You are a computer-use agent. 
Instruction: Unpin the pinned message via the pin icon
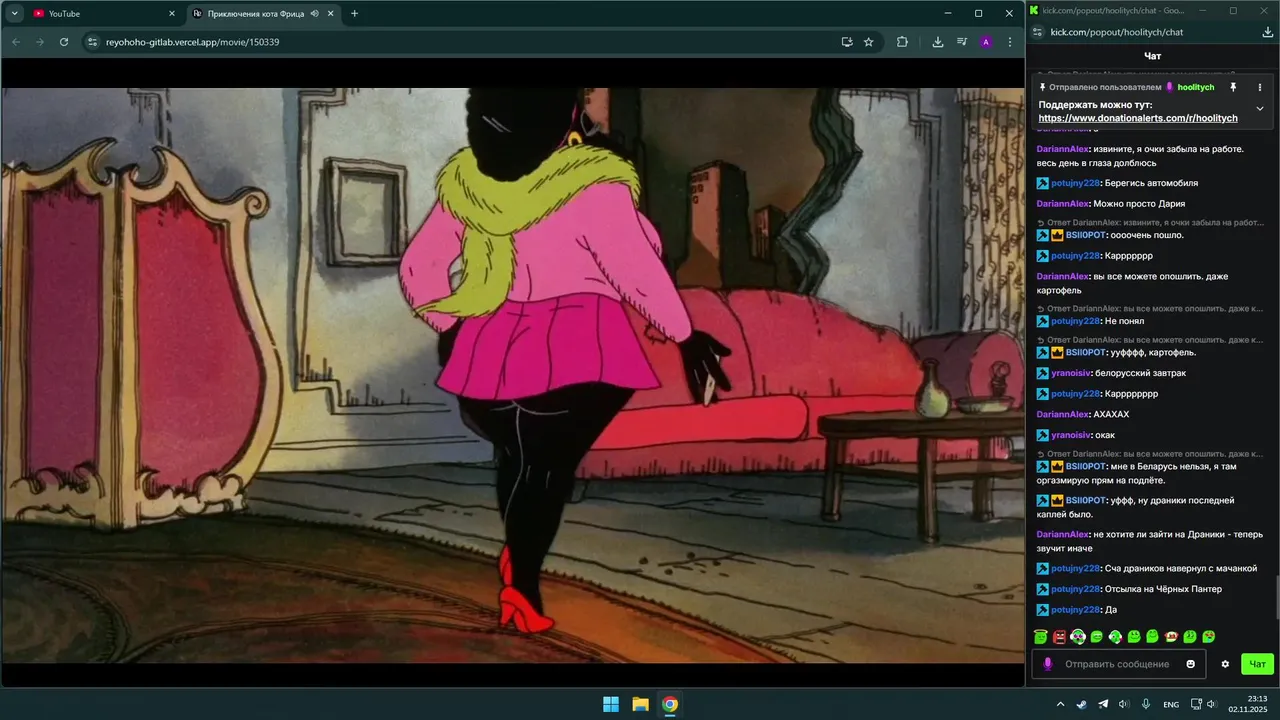[x=1233, y=87]
